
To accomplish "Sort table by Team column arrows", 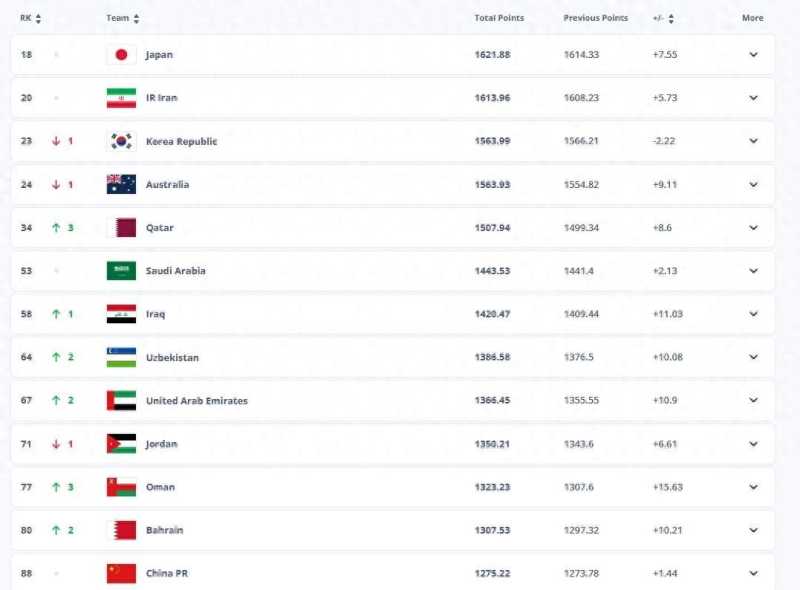I will pyautogui.click(x=136, y=19).
